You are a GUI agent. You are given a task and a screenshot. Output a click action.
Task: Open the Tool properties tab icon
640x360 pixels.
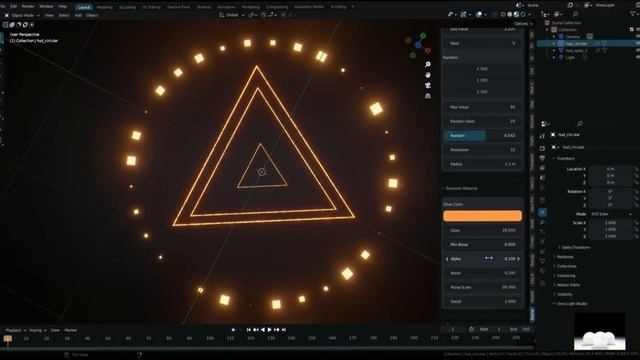pyautogui.click(x=542, y=136)
